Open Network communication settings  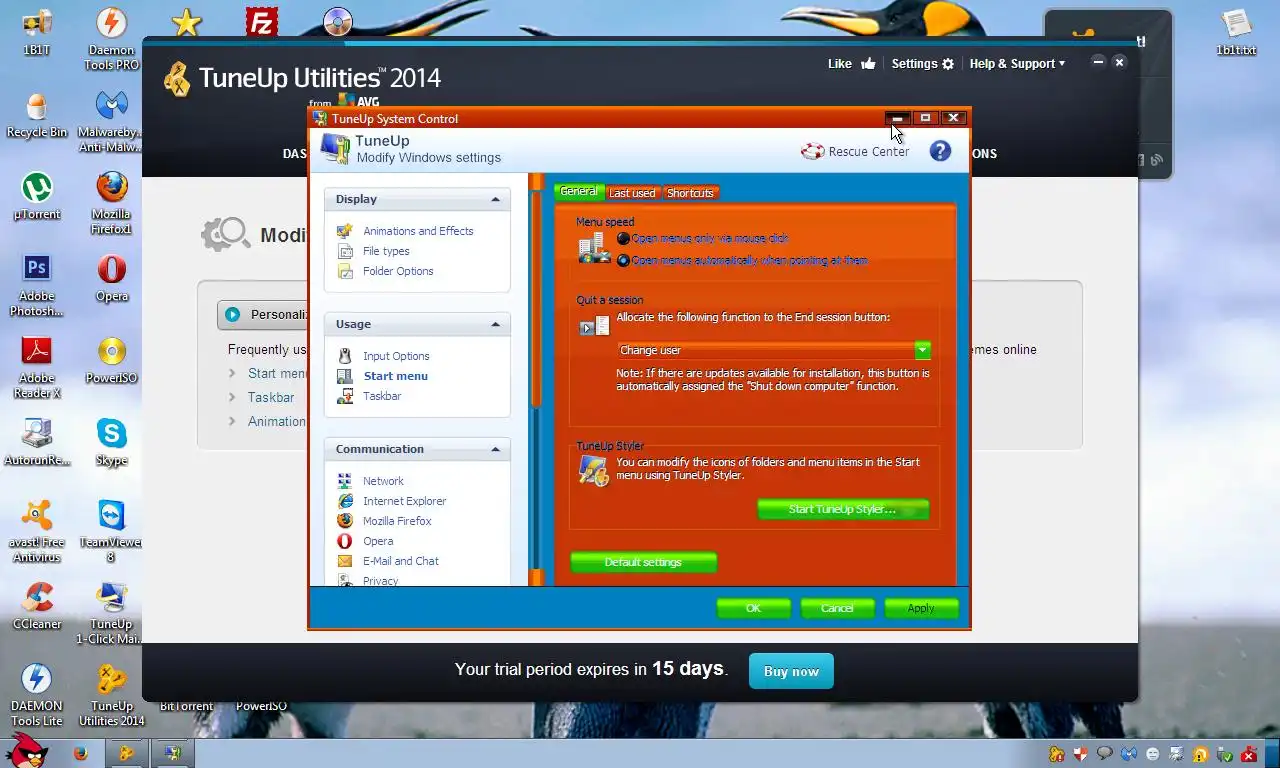383,481
